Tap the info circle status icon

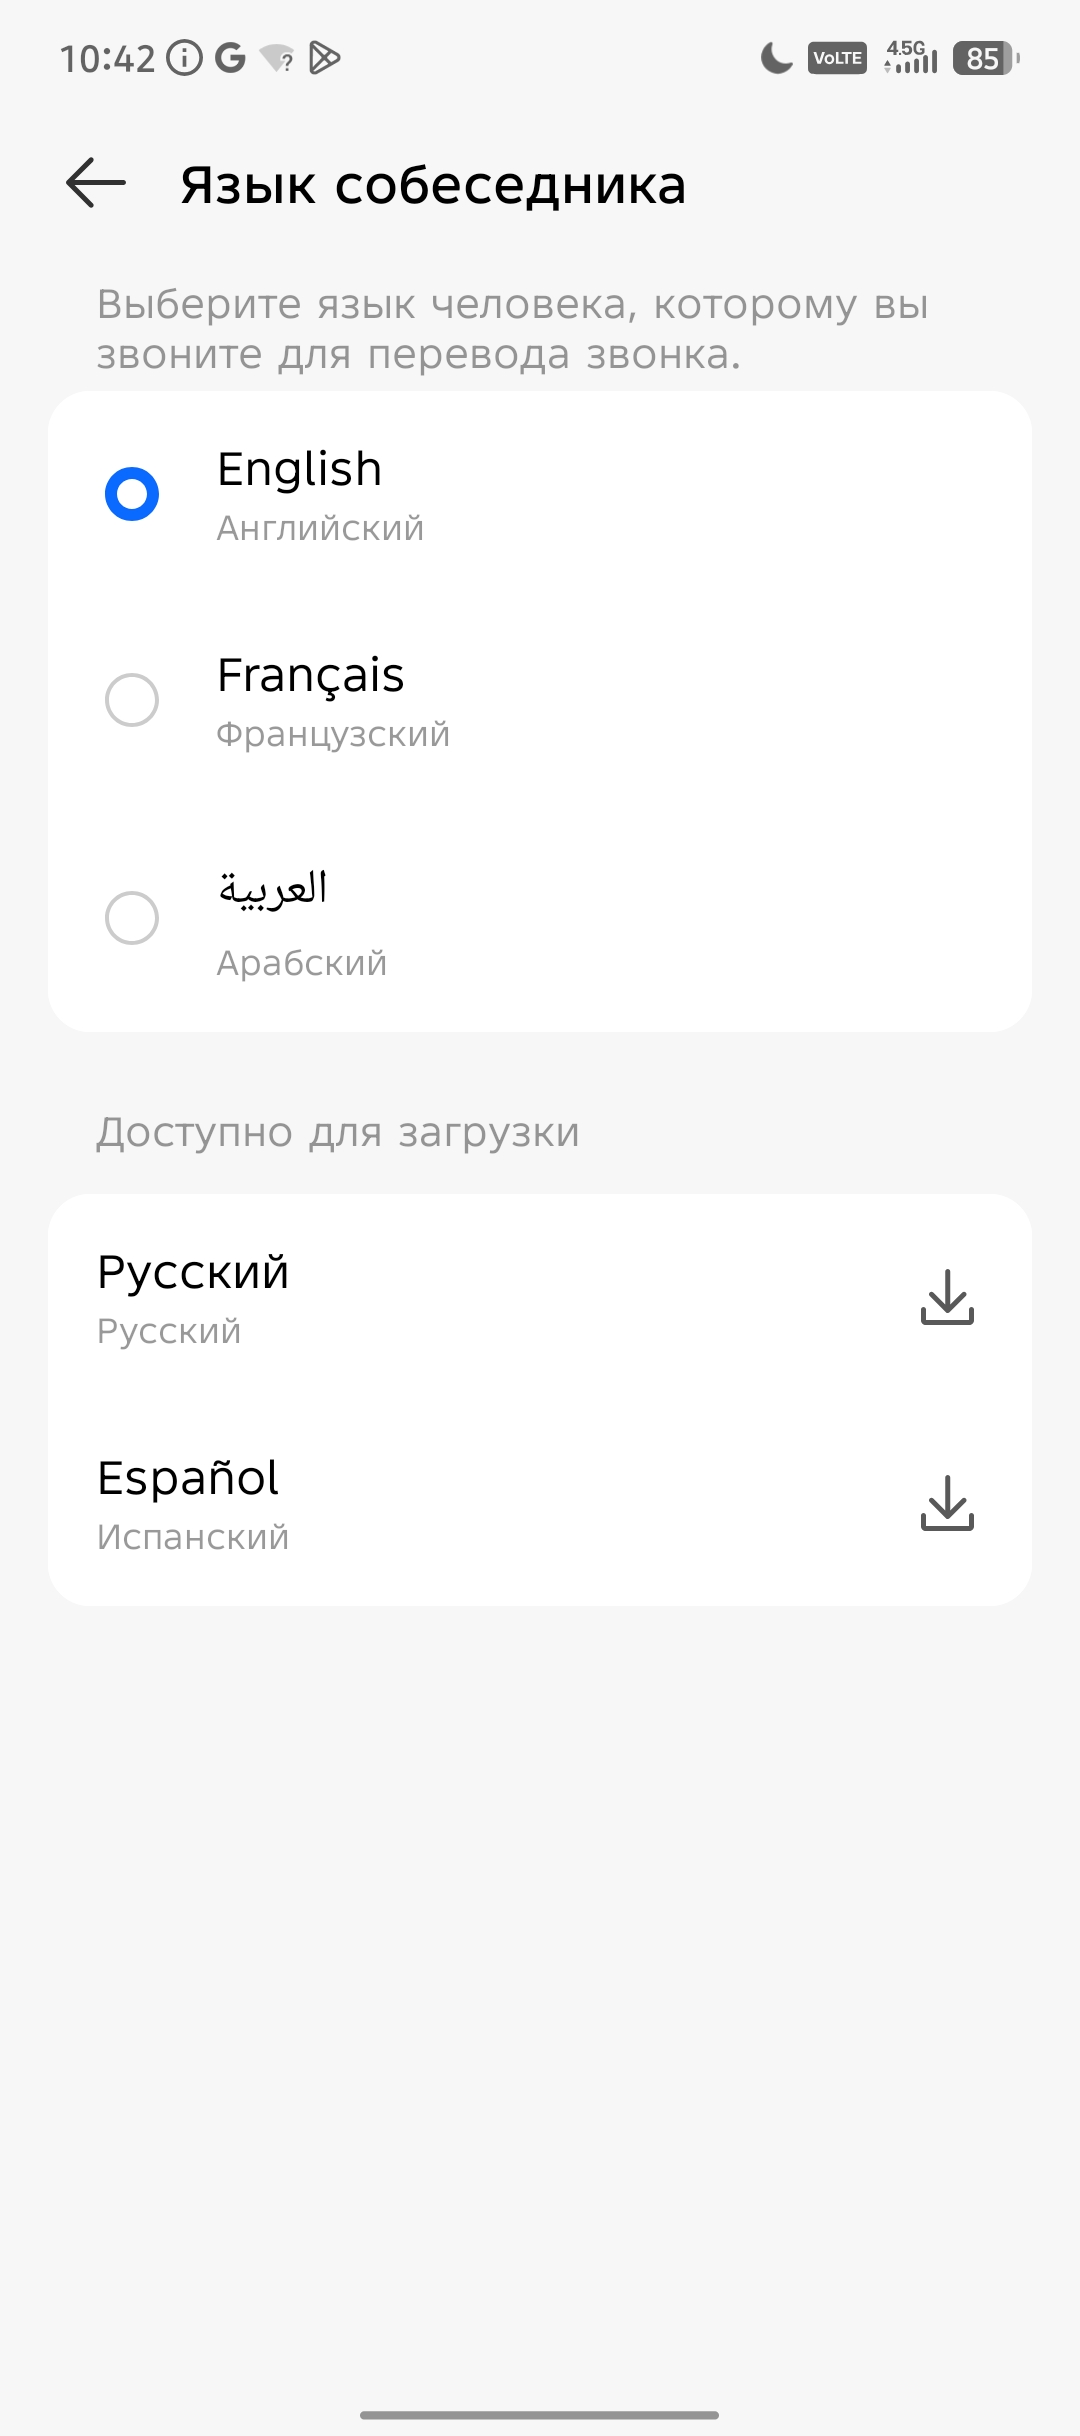(184, 58)
